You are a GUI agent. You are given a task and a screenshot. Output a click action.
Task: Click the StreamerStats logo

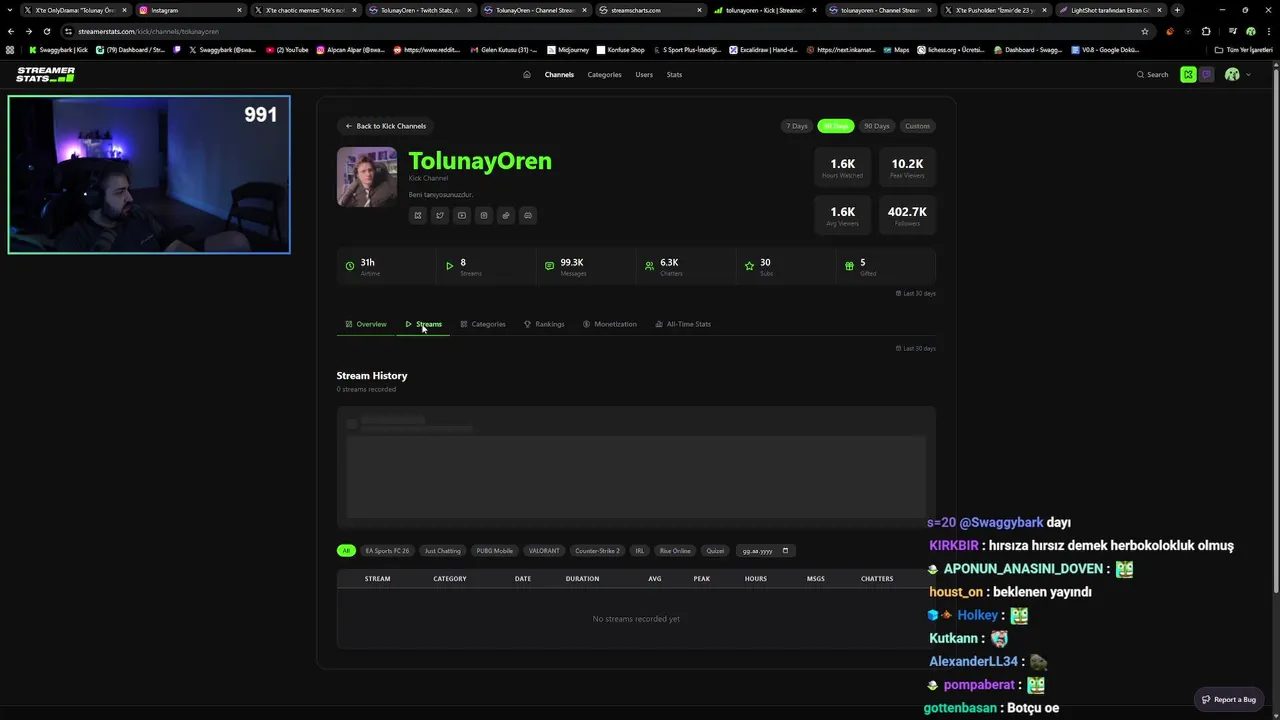(46, 74)
